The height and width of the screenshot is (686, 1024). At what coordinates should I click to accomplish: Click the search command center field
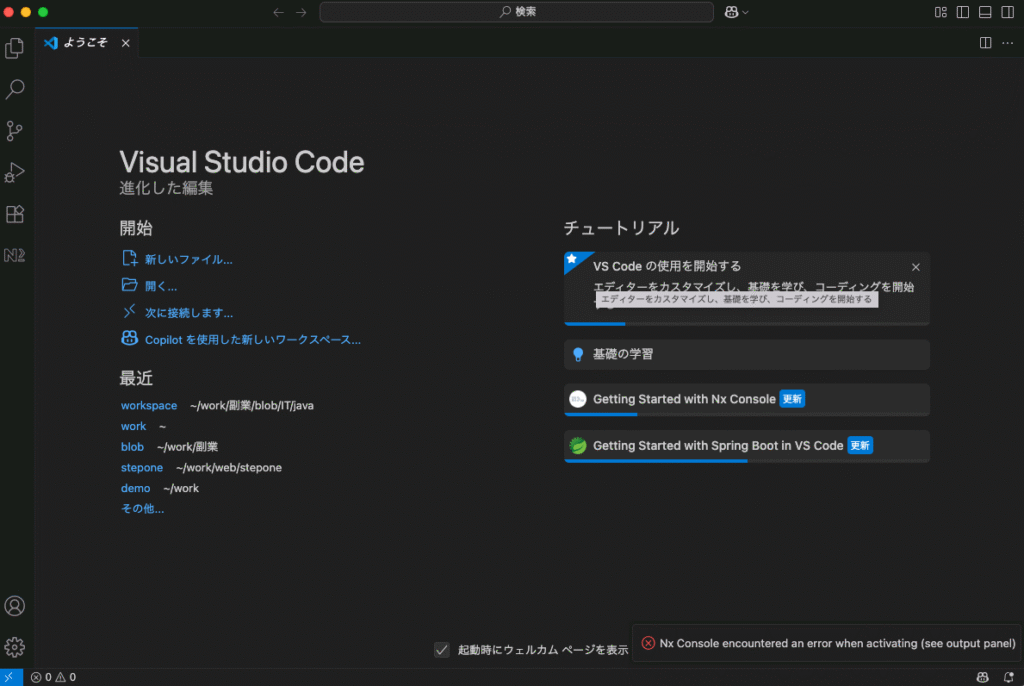[x=516, y=12]
